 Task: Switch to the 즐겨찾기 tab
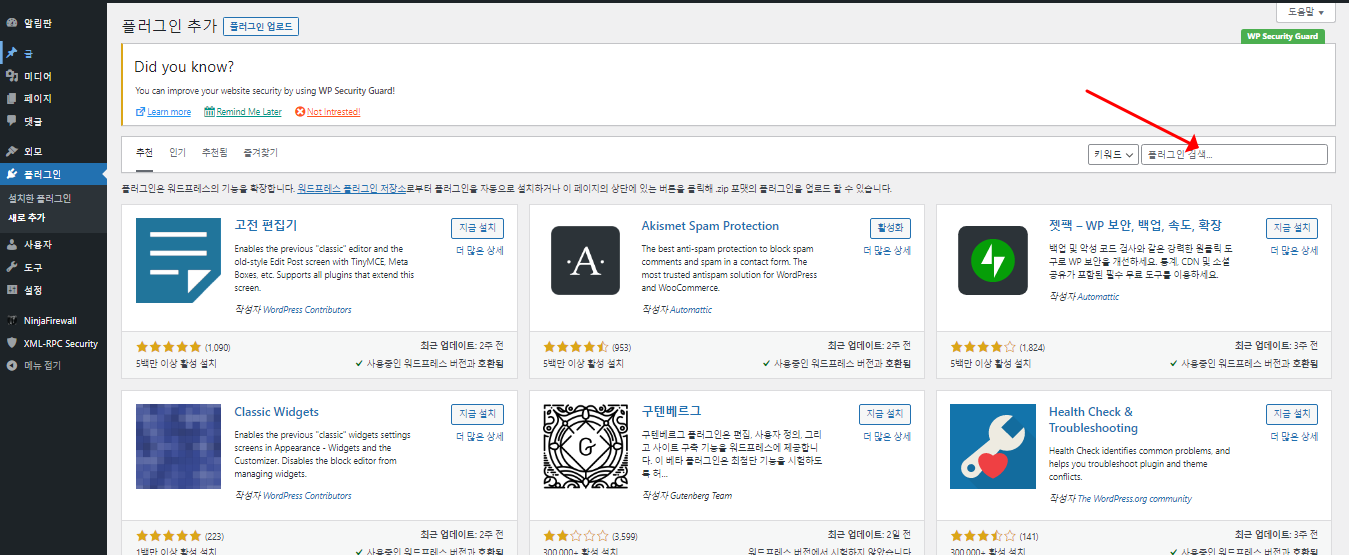[x=260, y=153]
